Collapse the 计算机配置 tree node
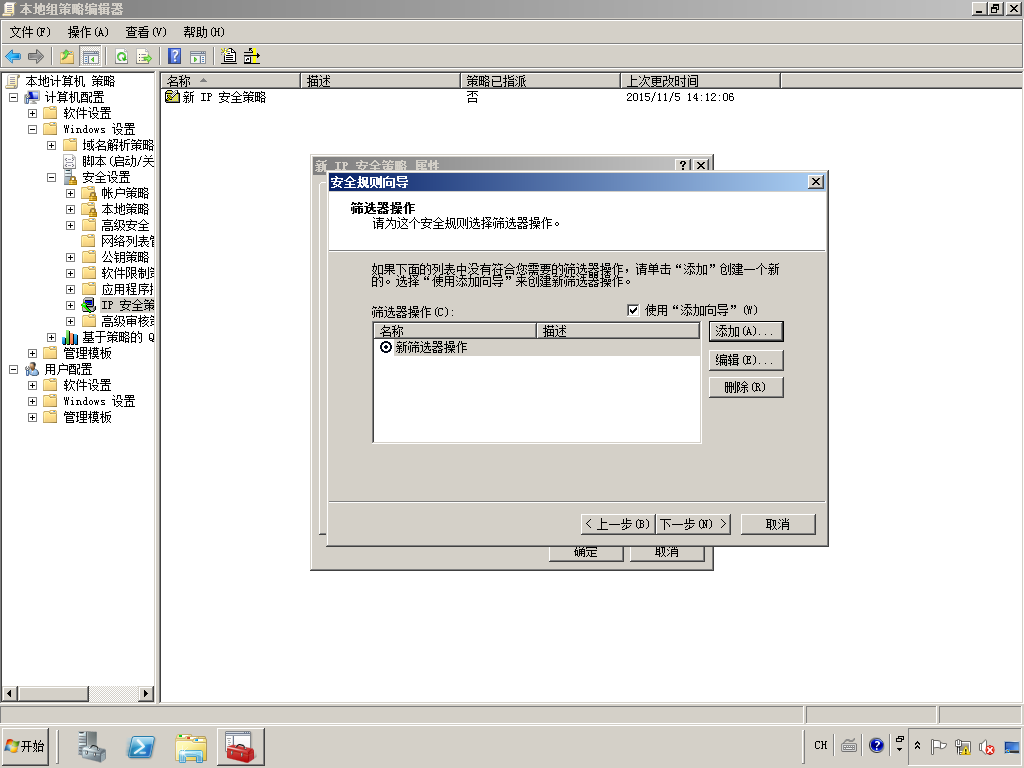Image resolution: width=1024 pixels, height=768 pixels. pos(13,97)
